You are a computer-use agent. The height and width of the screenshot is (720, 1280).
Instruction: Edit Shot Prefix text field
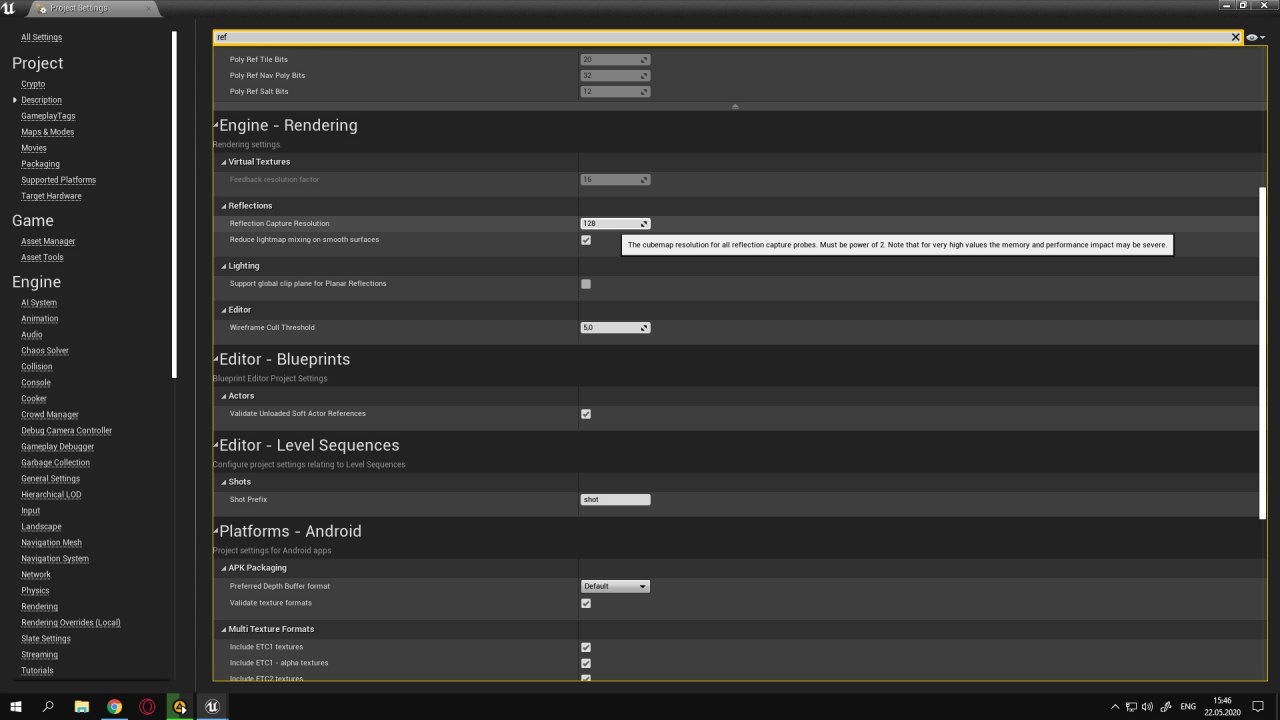tap(615, 500)
